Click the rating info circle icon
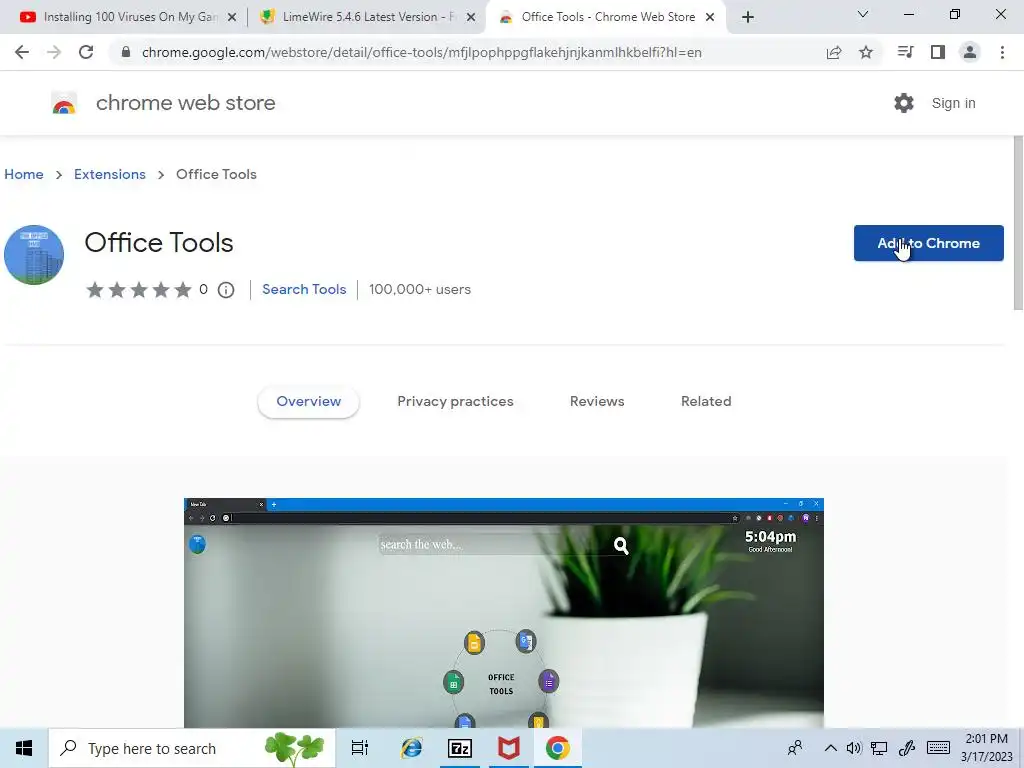The width and height of the screenshot is (1024, 768). 226,290
